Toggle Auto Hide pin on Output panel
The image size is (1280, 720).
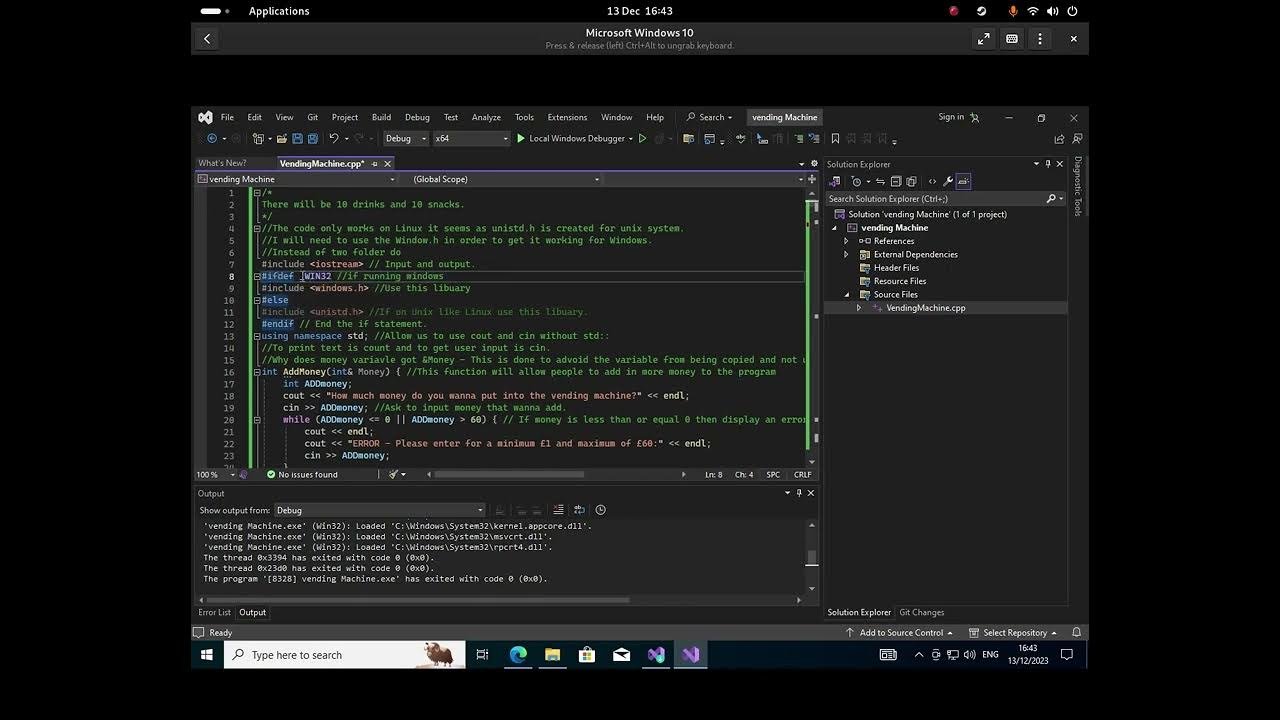798,493
